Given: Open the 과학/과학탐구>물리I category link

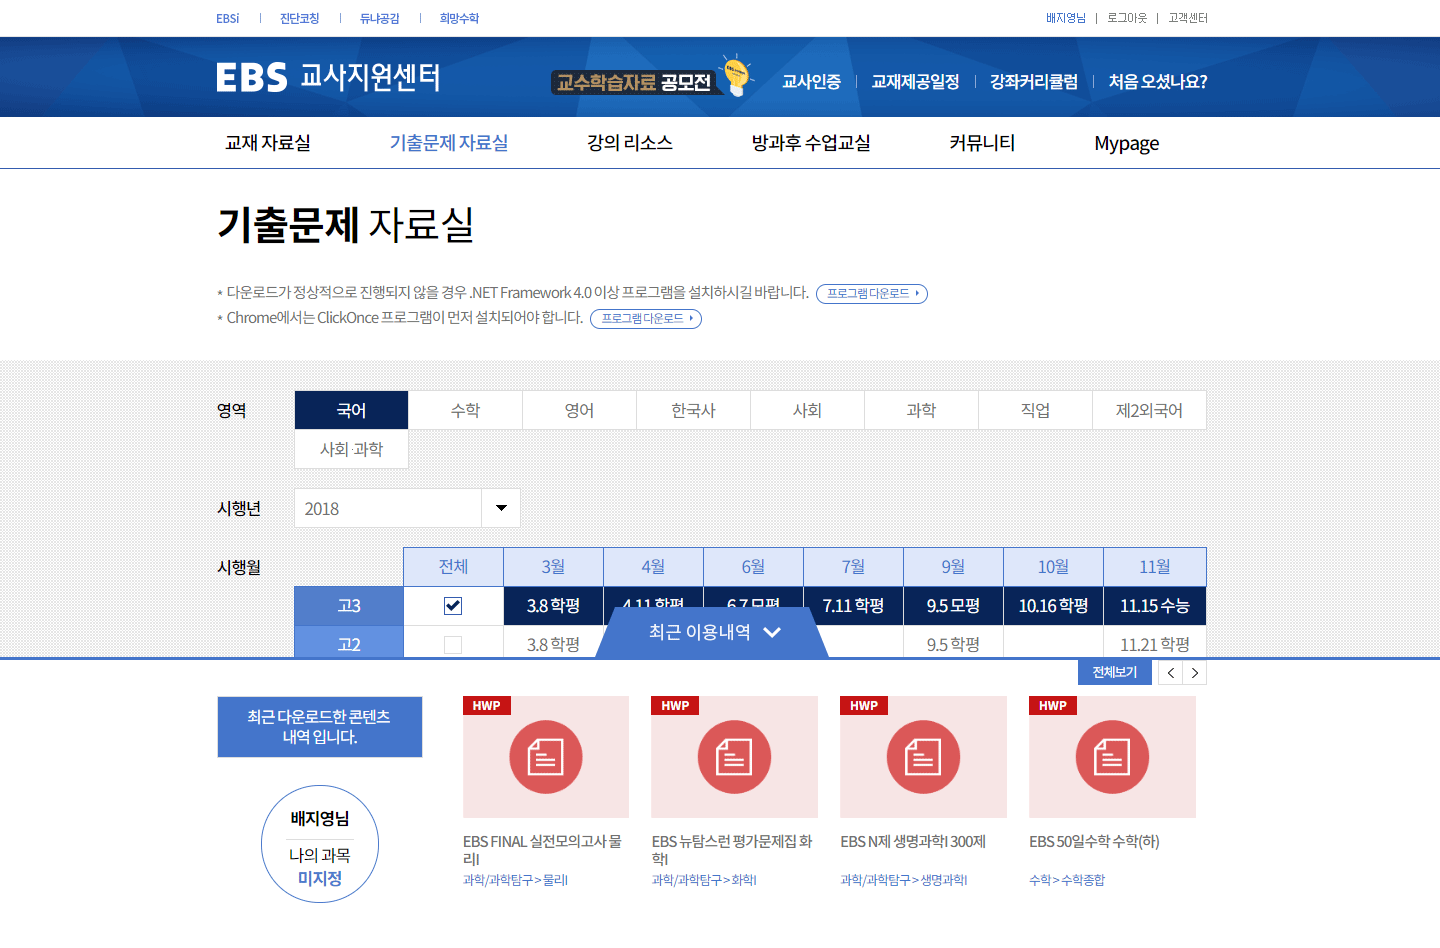Looking at the screenshot, I should click(x=515, y=880).
